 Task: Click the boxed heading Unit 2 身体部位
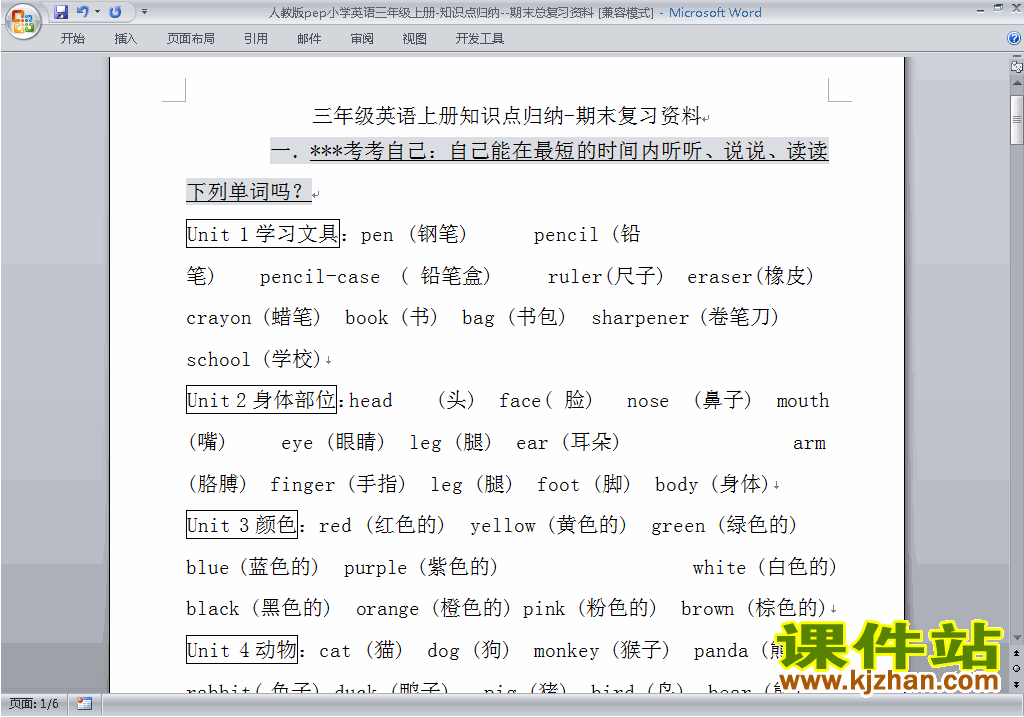[261, 400]
